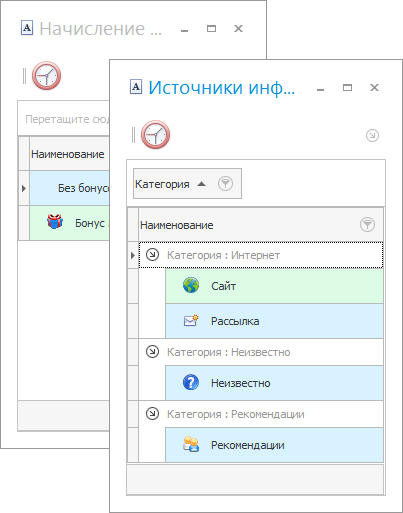Screen dimensions: 403x513
Task: Close the Источники инф... window
Action: coord(374,87)
